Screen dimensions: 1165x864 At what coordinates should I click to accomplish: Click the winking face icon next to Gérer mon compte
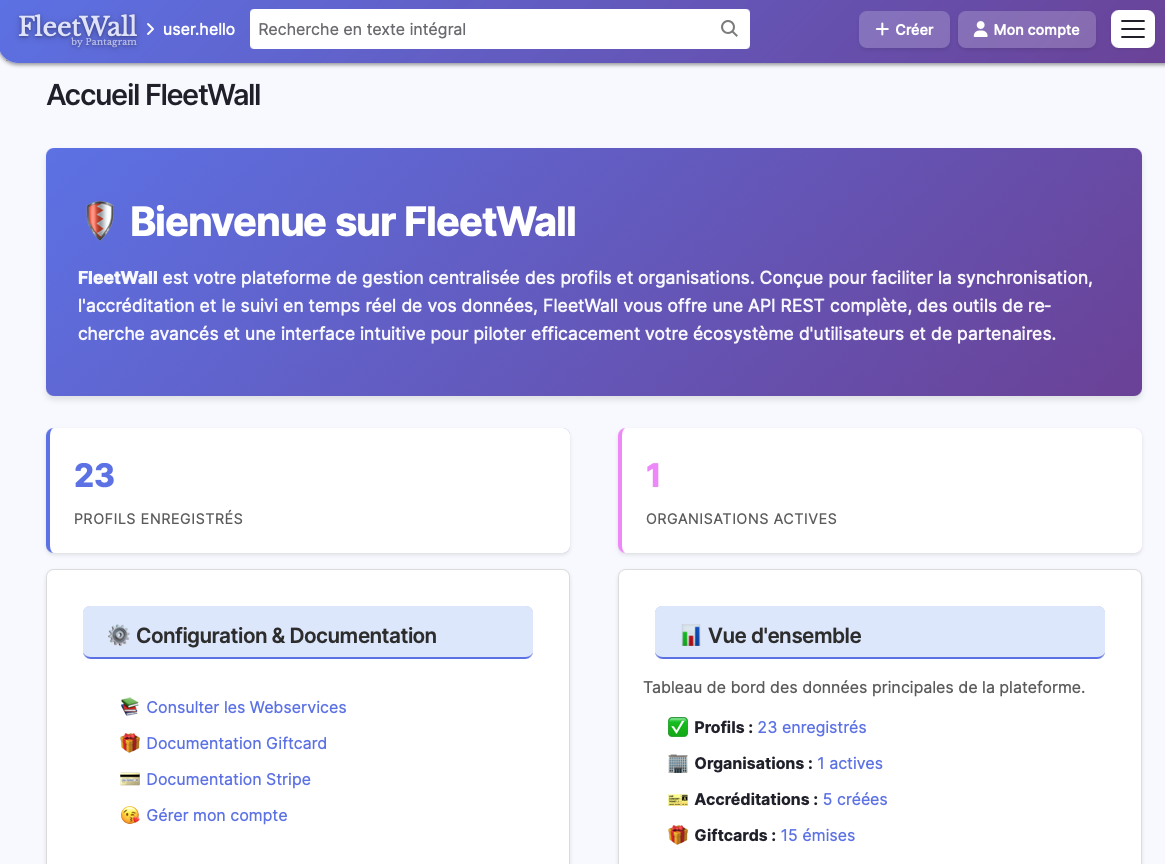[130, 814]
